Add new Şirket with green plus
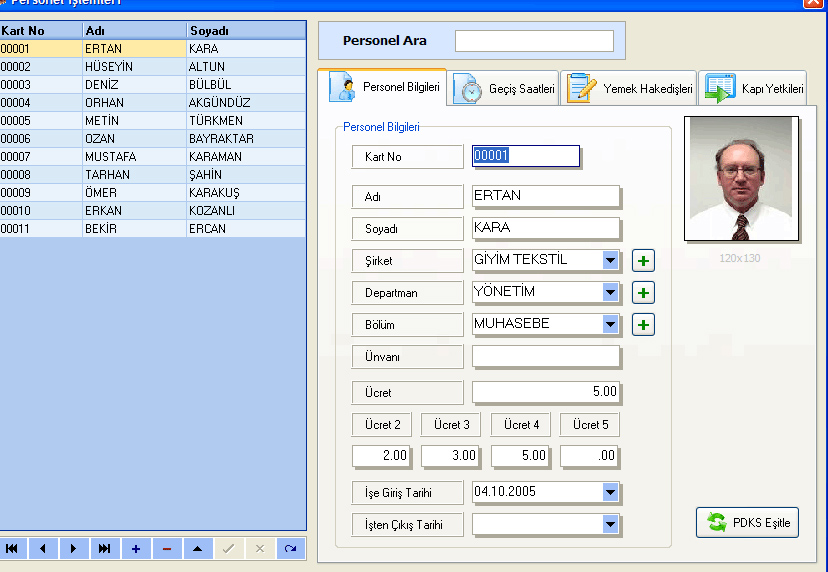The width and height of the screenshot is (828, 572). tap(644, 261)
